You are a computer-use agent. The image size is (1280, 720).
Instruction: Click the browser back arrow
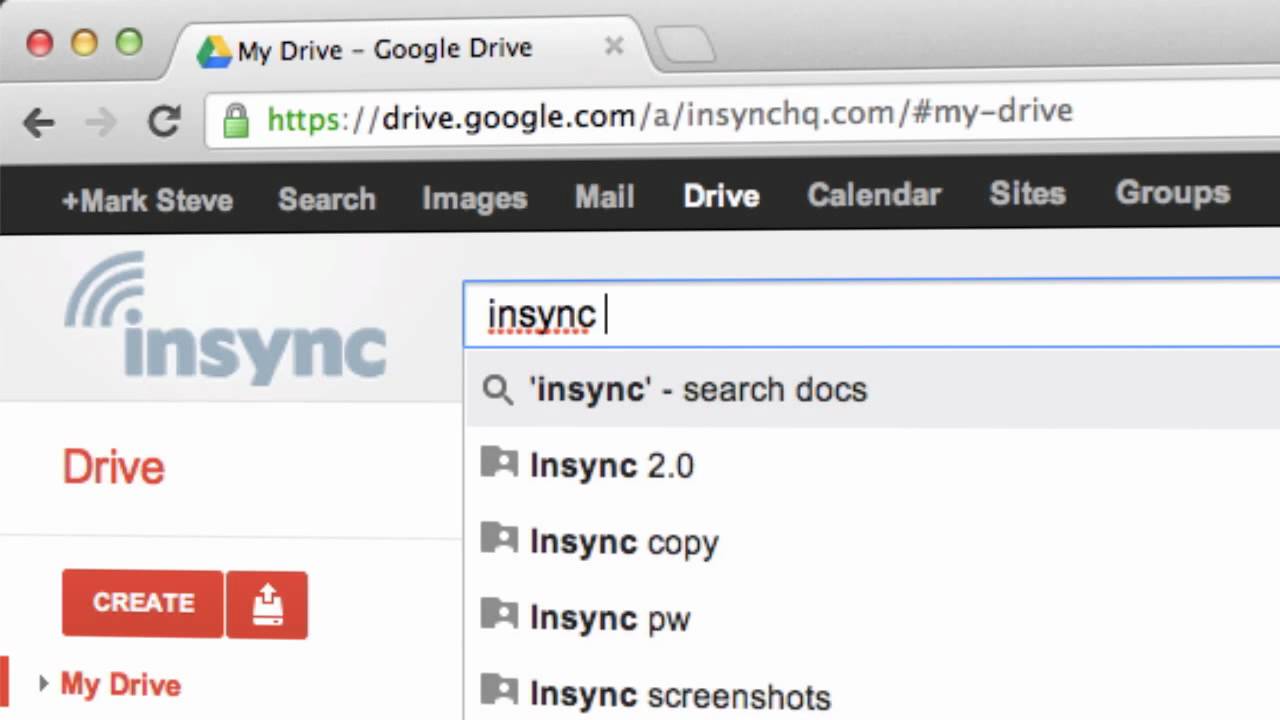[39, 123]
